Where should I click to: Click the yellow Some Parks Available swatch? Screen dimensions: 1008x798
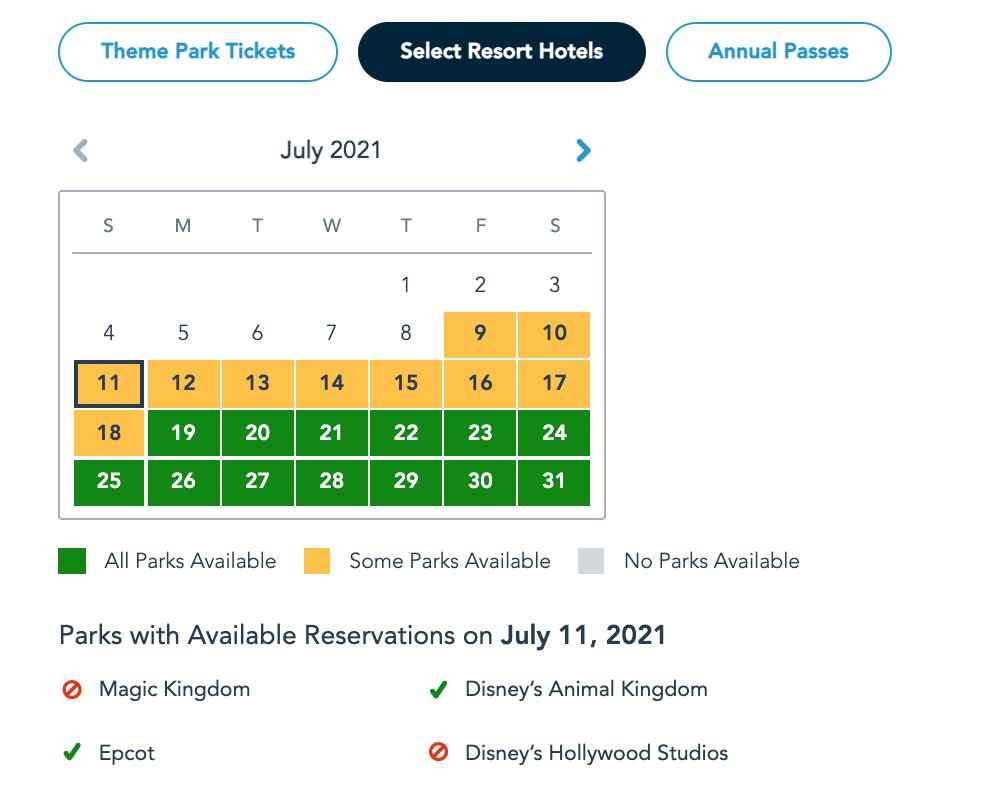[317, 561]
